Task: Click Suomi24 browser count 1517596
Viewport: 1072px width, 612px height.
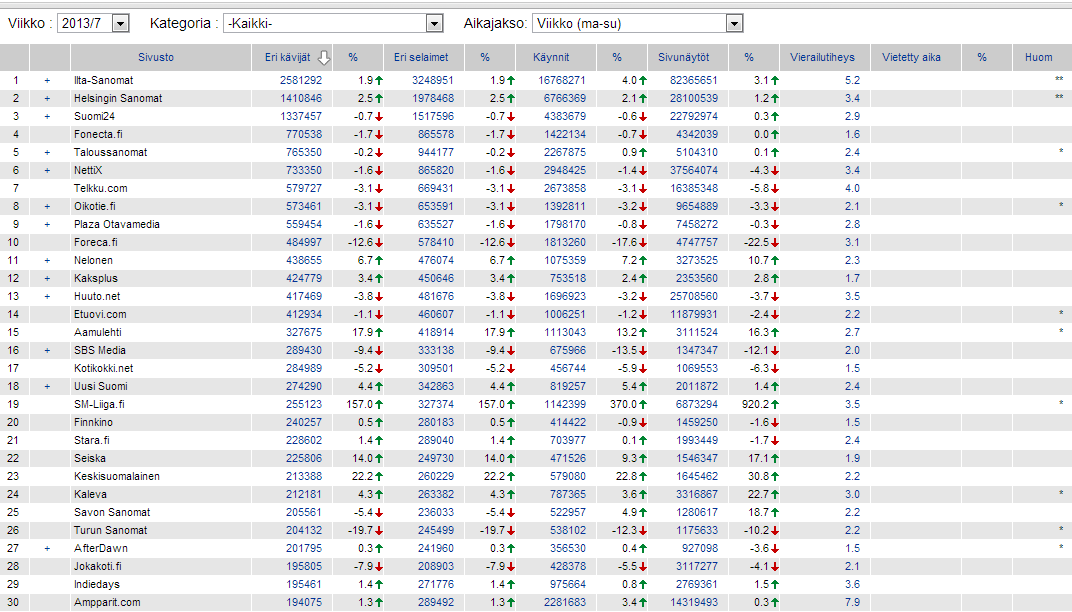Action: click(x=433, y=116)
